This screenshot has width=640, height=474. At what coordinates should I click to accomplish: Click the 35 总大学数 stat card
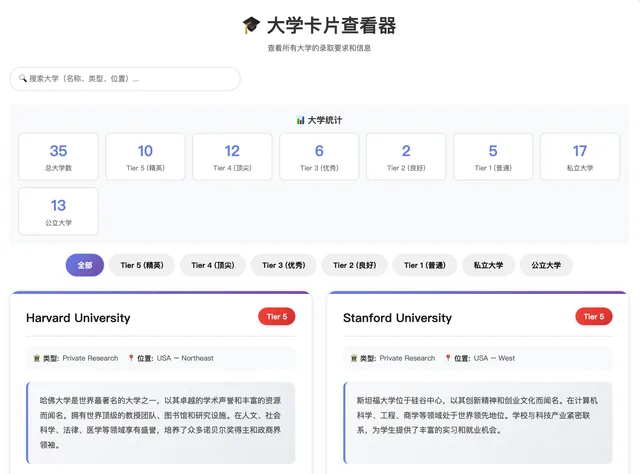[x=58, y=157]
